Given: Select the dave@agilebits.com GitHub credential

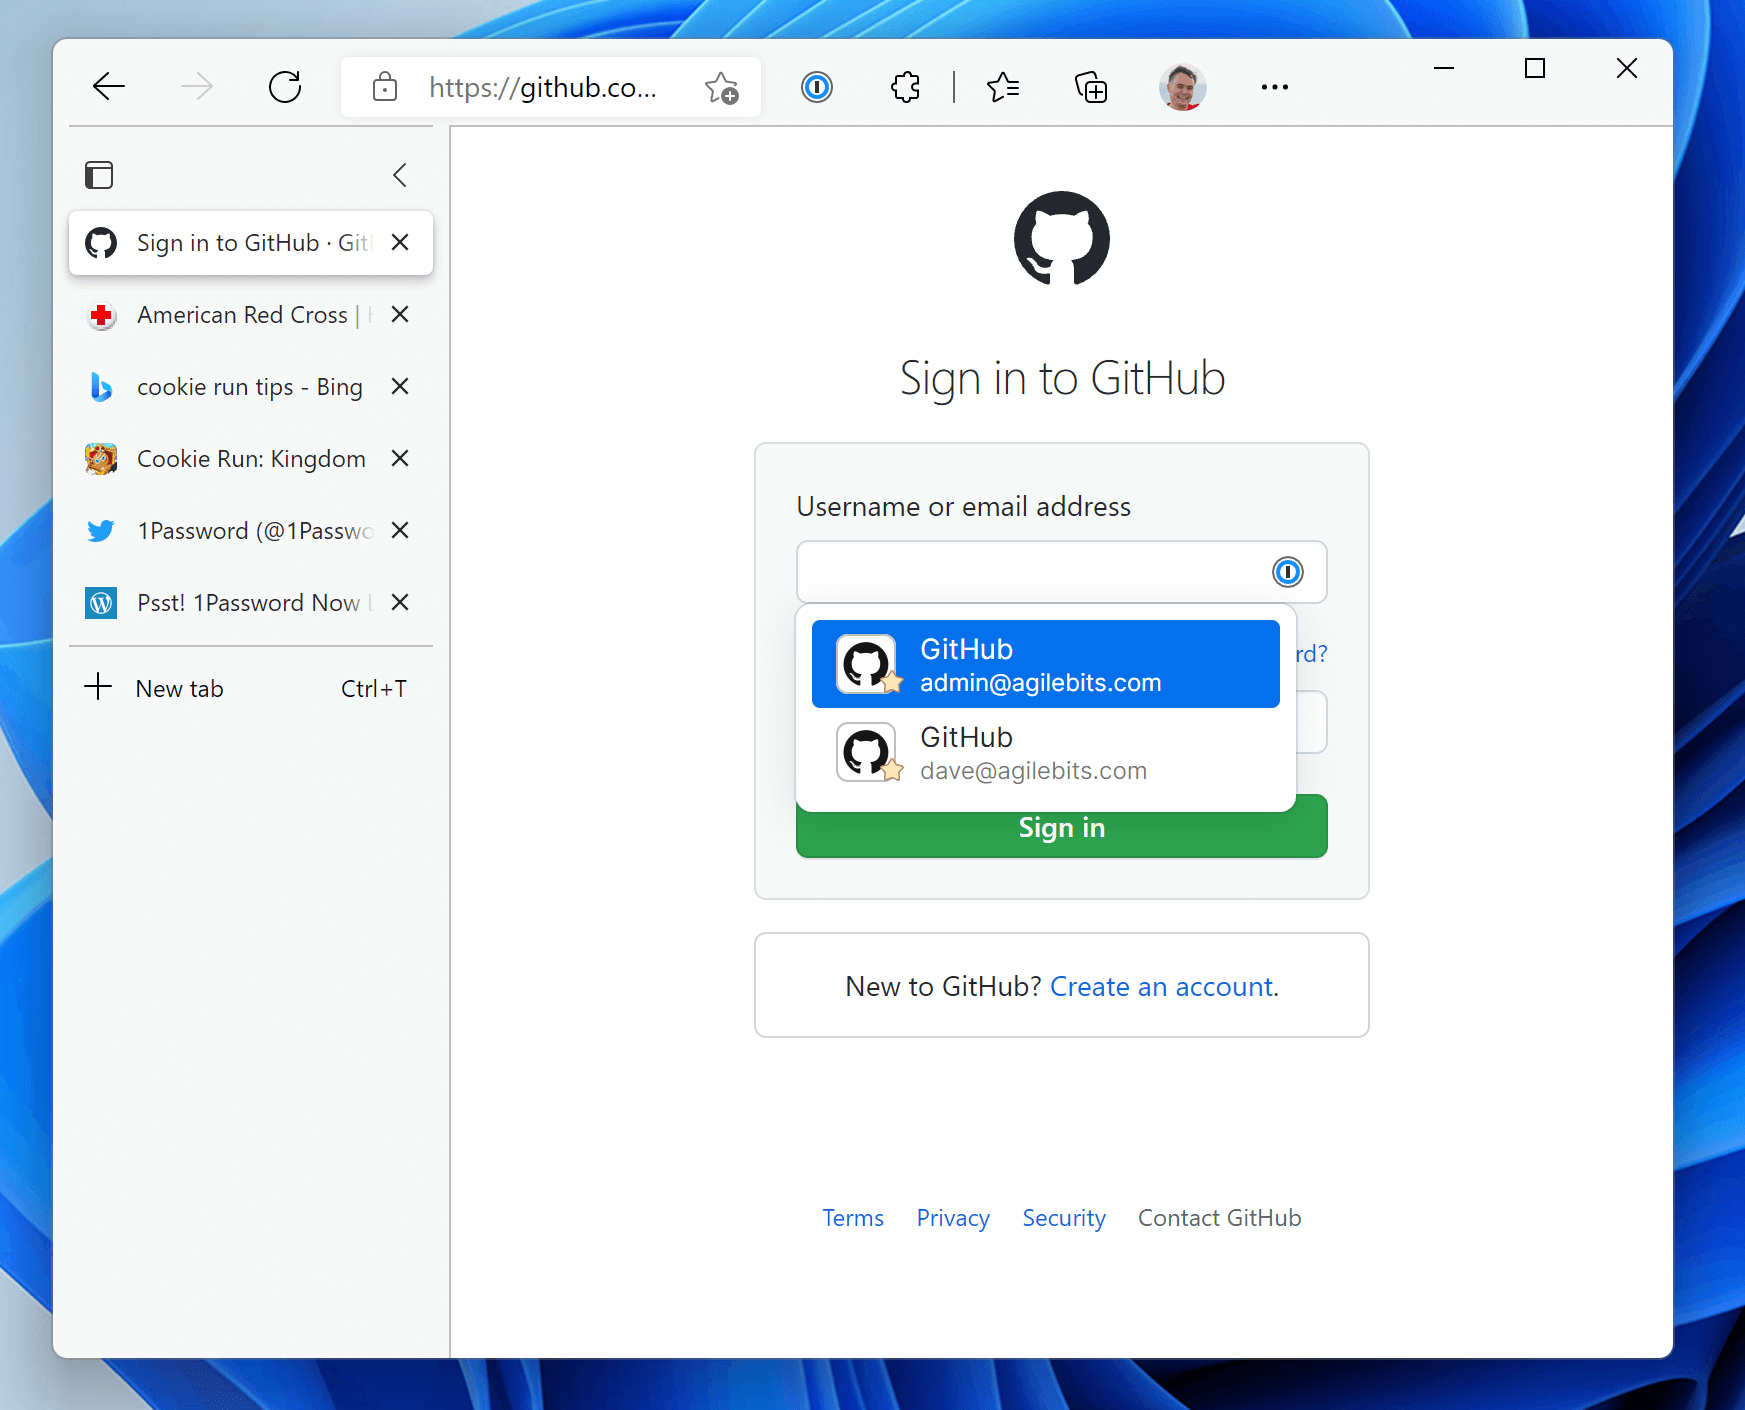Looking at the screenshot, I should [1045, 752].
